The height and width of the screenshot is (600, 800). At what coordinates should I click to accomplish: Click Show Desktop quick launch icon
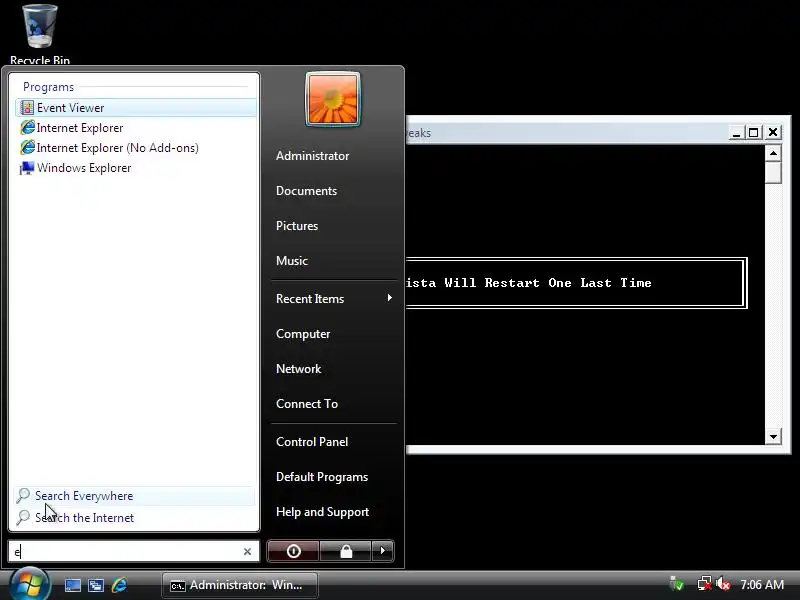click(x=72, y=585)
